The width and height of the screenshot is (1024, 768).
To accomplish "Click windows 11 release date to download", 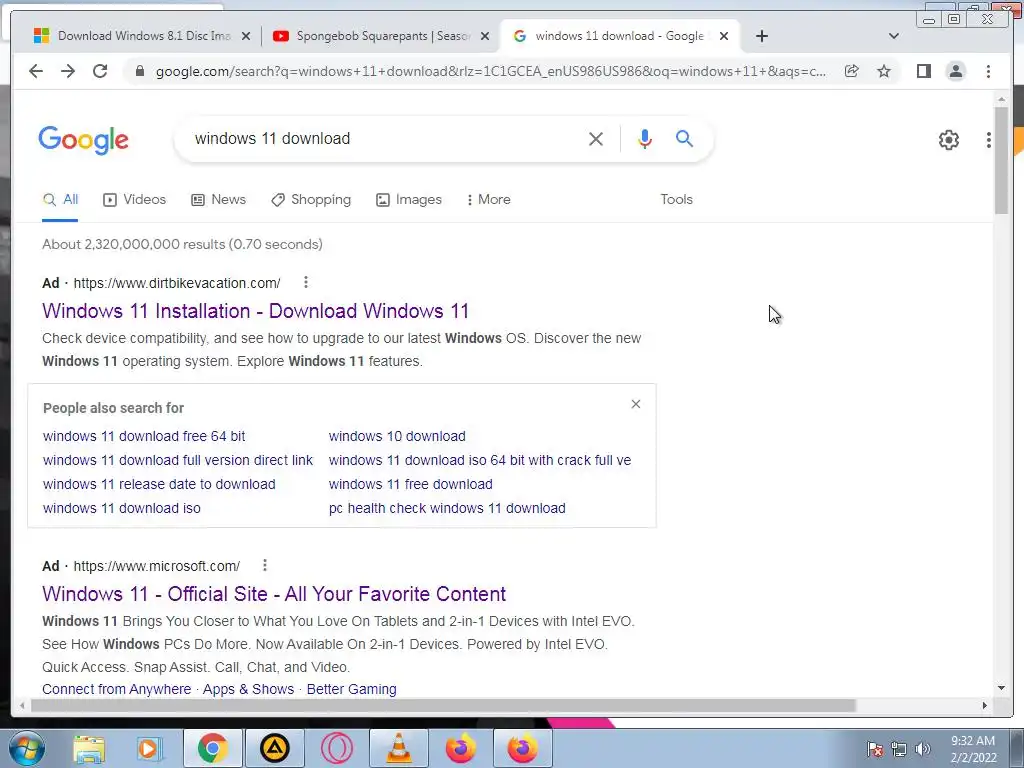I will pyautogui.click(x=159, y=485).
